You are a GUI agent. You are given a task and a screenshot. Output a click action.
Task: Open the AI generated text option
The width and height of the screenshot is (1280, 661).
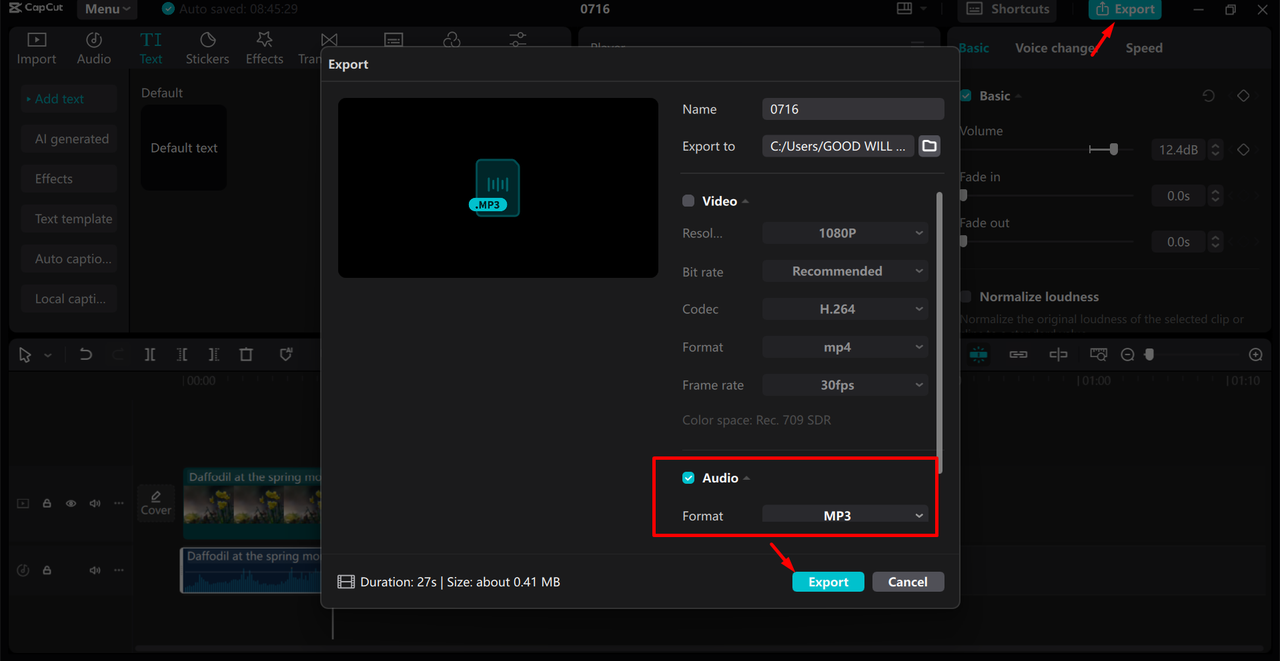point(69,139)
